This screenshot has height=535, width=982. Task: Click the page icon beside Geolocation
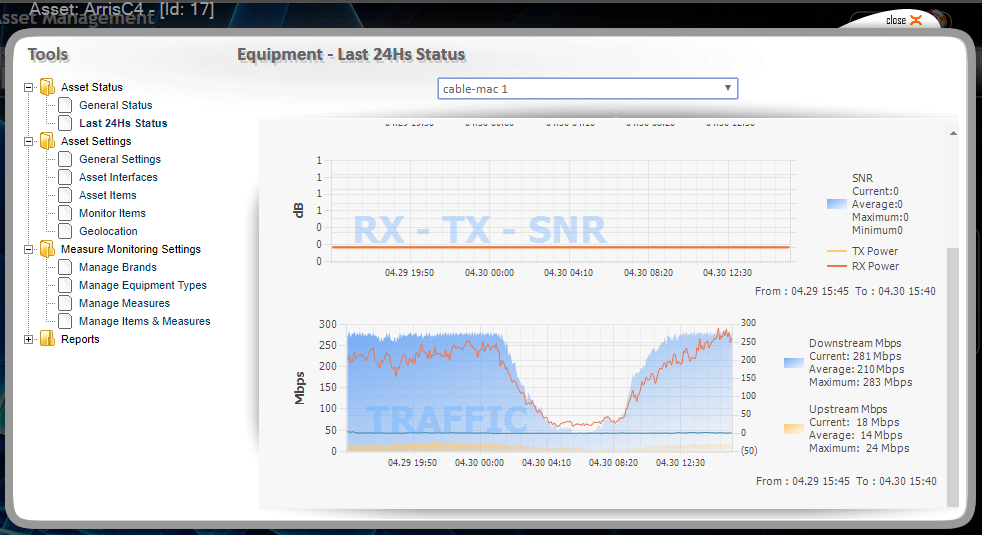[65, 231]
